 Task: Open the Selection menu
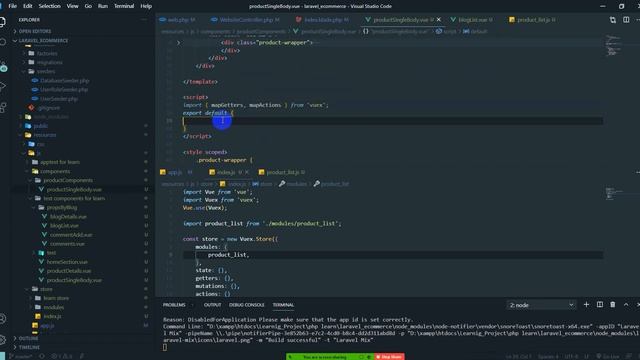(49, 6)
